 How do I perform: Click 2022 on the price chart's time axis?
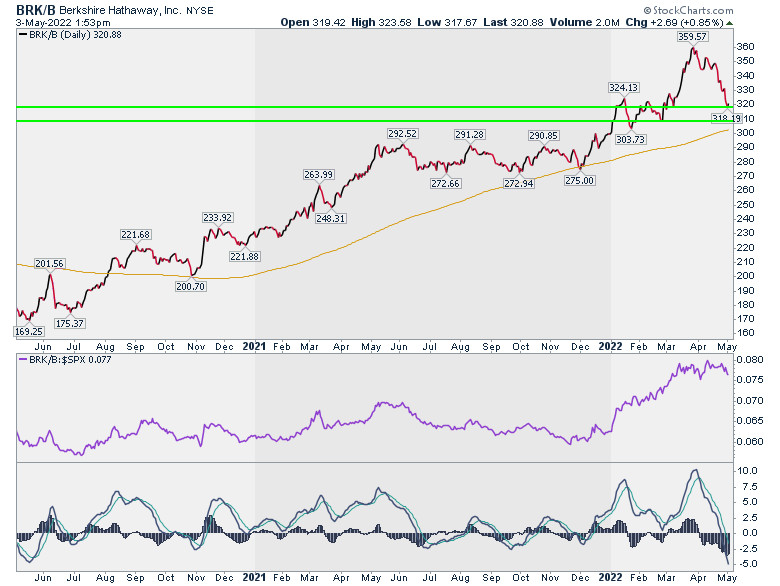[610, 346]
